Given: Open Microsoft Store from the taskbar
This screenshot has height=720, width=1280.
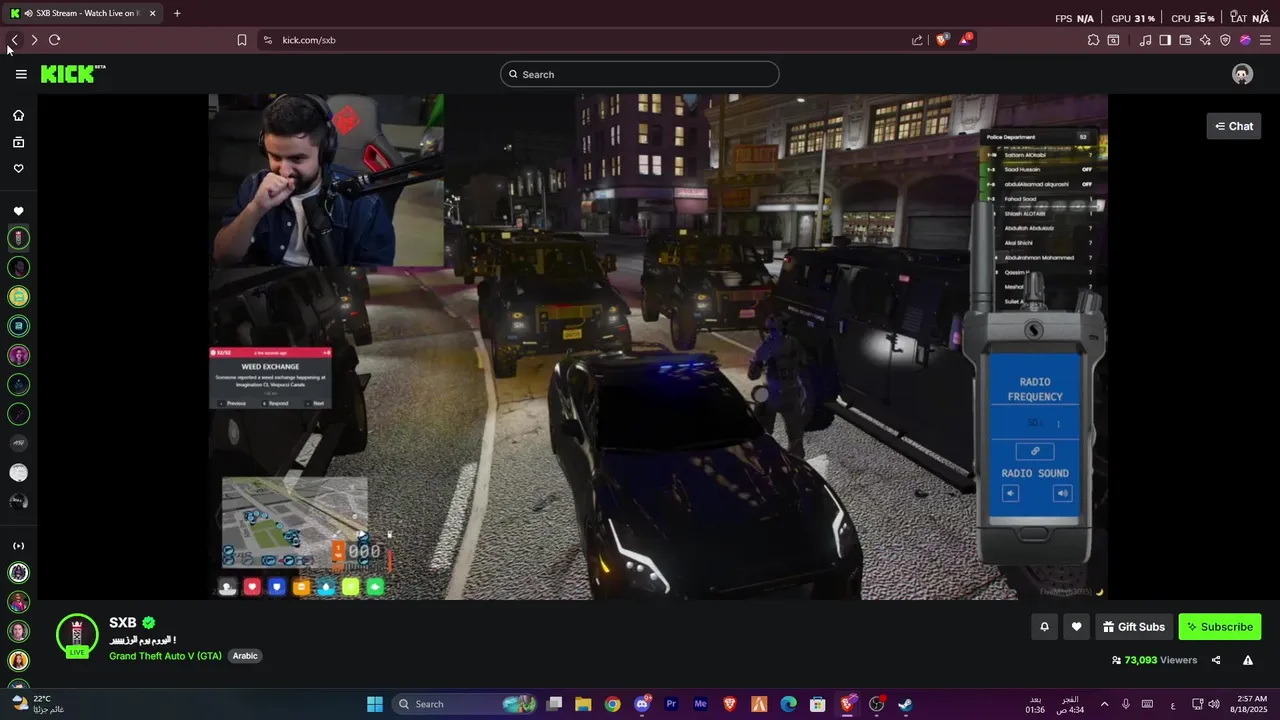Looking at the screenshot, I should coord(817,704).
